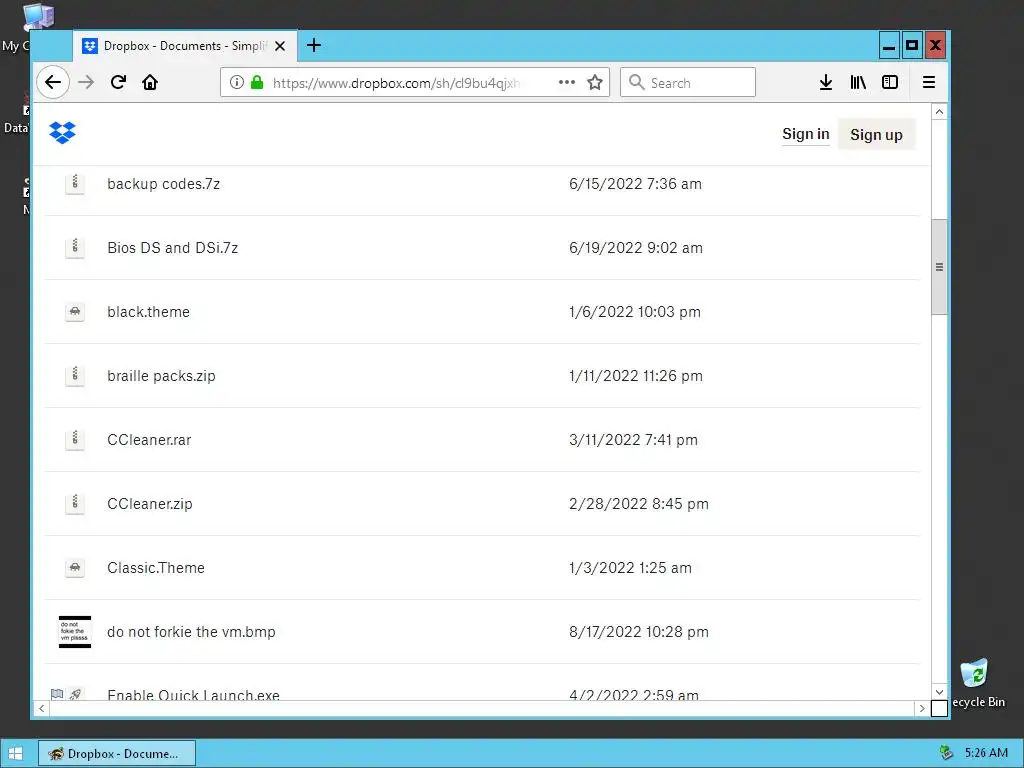Viewport: 1024px width, 768px height.
Task: Click the archive icon for CCleaner.zip
Action: pos(74,504)
